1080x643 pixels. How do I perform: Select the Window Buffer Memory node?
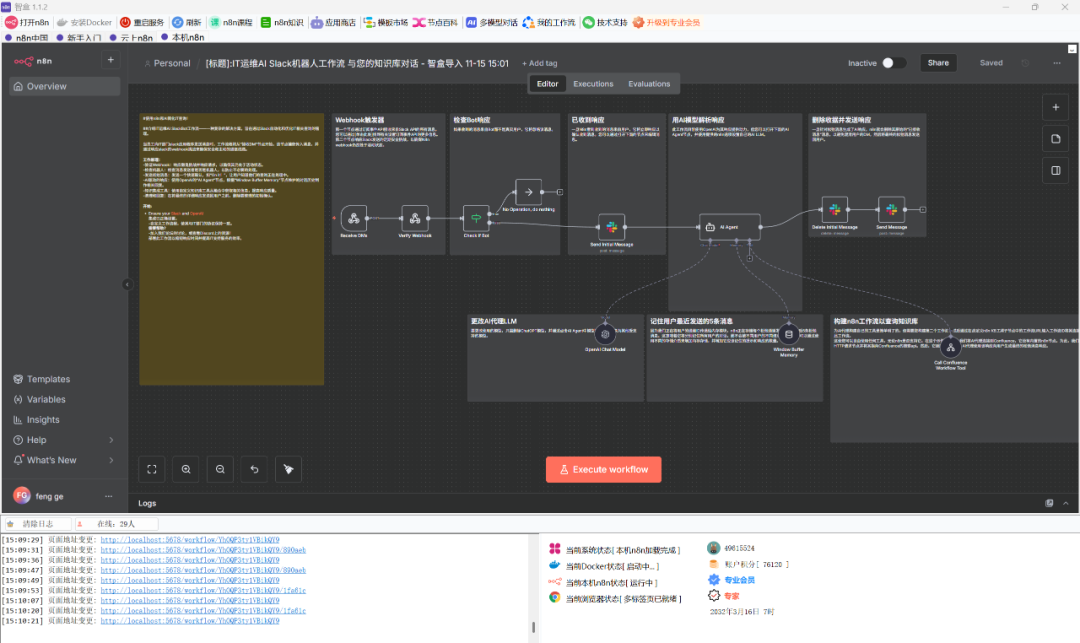click(x=789, y=335)
